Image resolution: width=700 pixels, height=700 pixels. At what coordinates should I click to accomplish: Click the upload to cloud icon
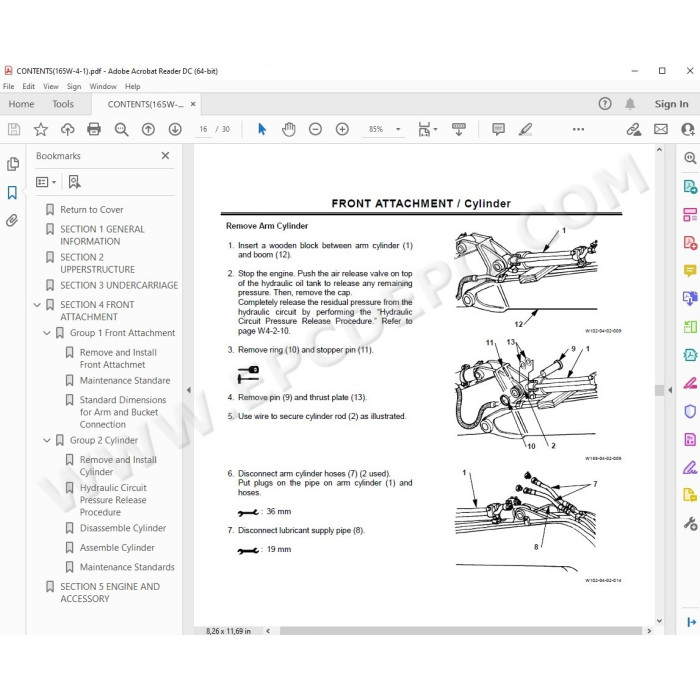pos(67,129)
